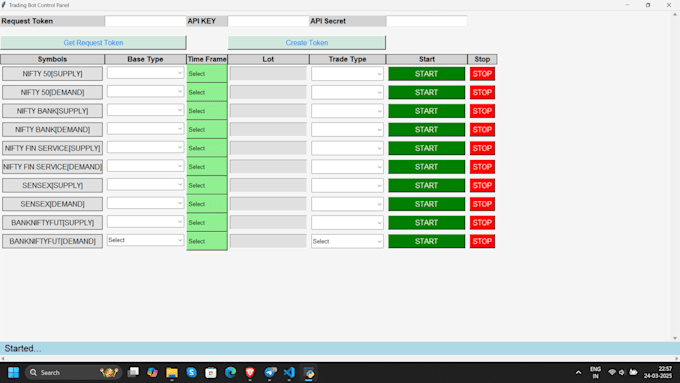Click the Symbols column header
This screenshot has height=383, width=680.
click(52, 59)
